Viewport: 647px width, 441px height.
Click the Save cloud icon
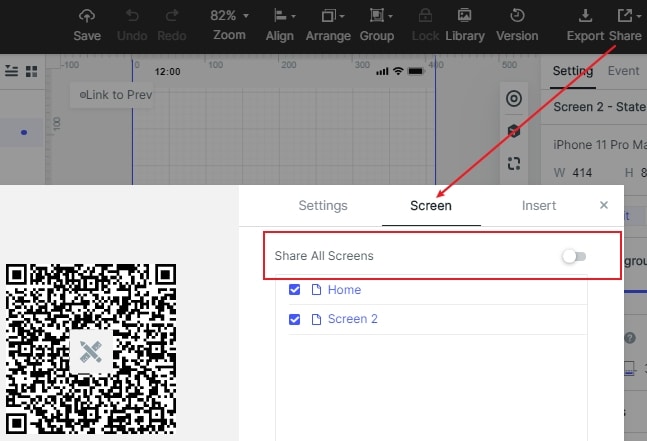pyautogui.click(x=87, y=16)
